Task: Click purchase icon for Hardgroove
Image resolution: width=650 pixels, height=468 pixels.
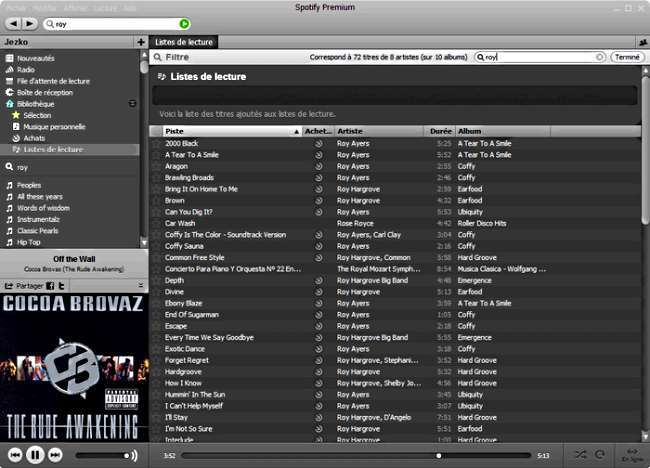Action: pyautogui.click(x=318, y=372)
